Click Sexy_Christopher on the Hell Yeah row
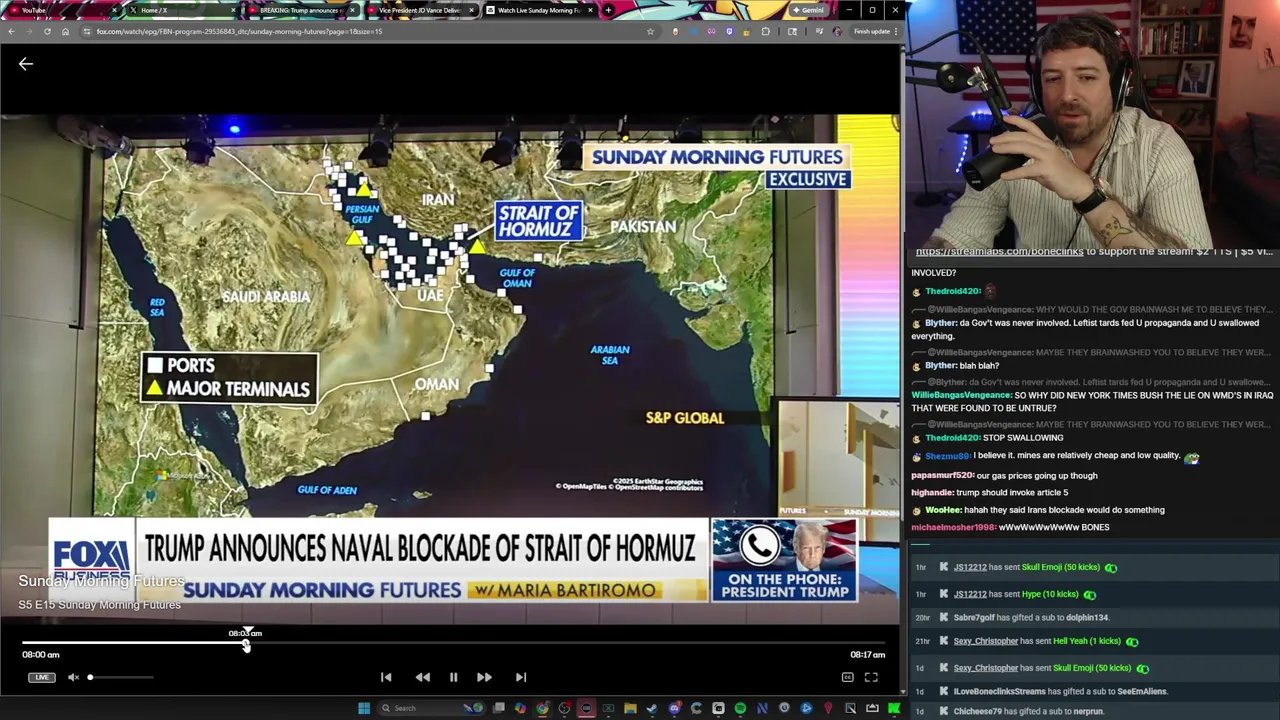 [x=985, y=641]
